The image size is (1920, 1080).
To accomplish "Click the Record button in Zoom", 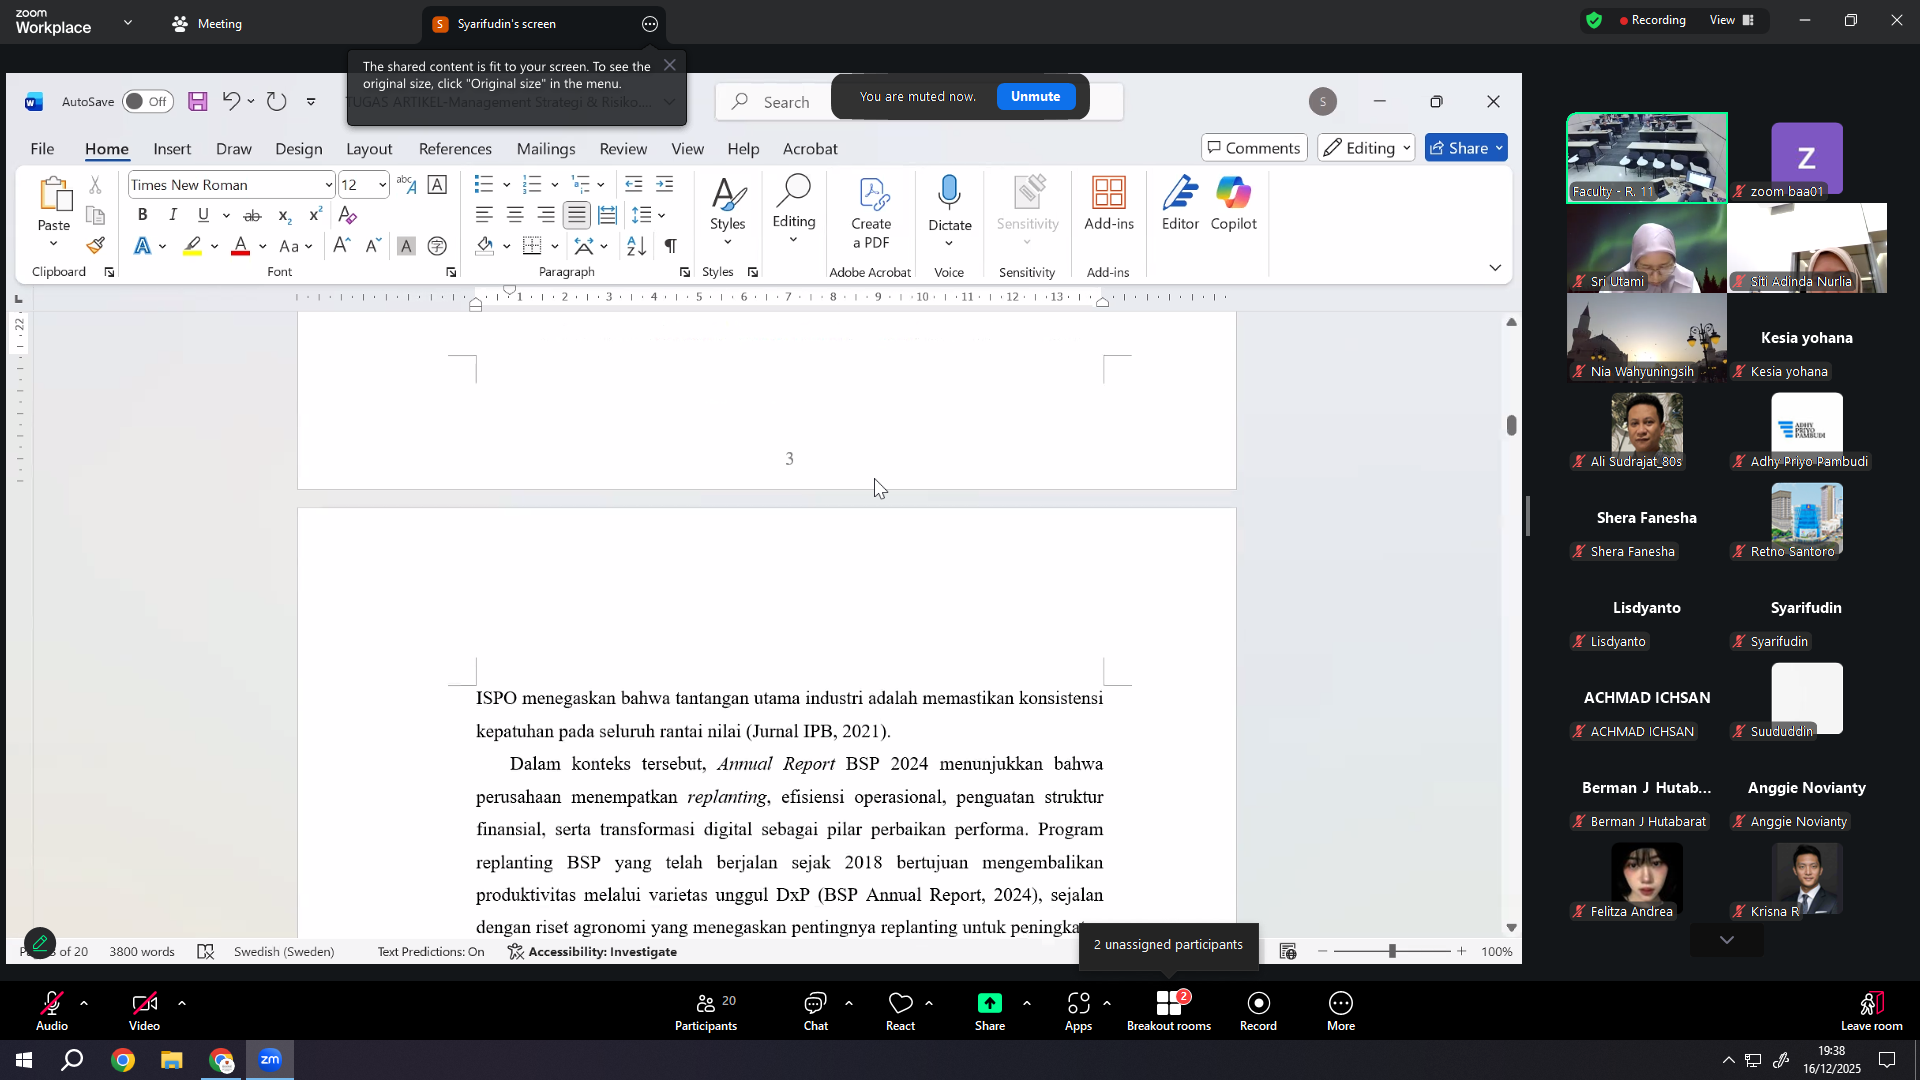I will 1258,1011.
